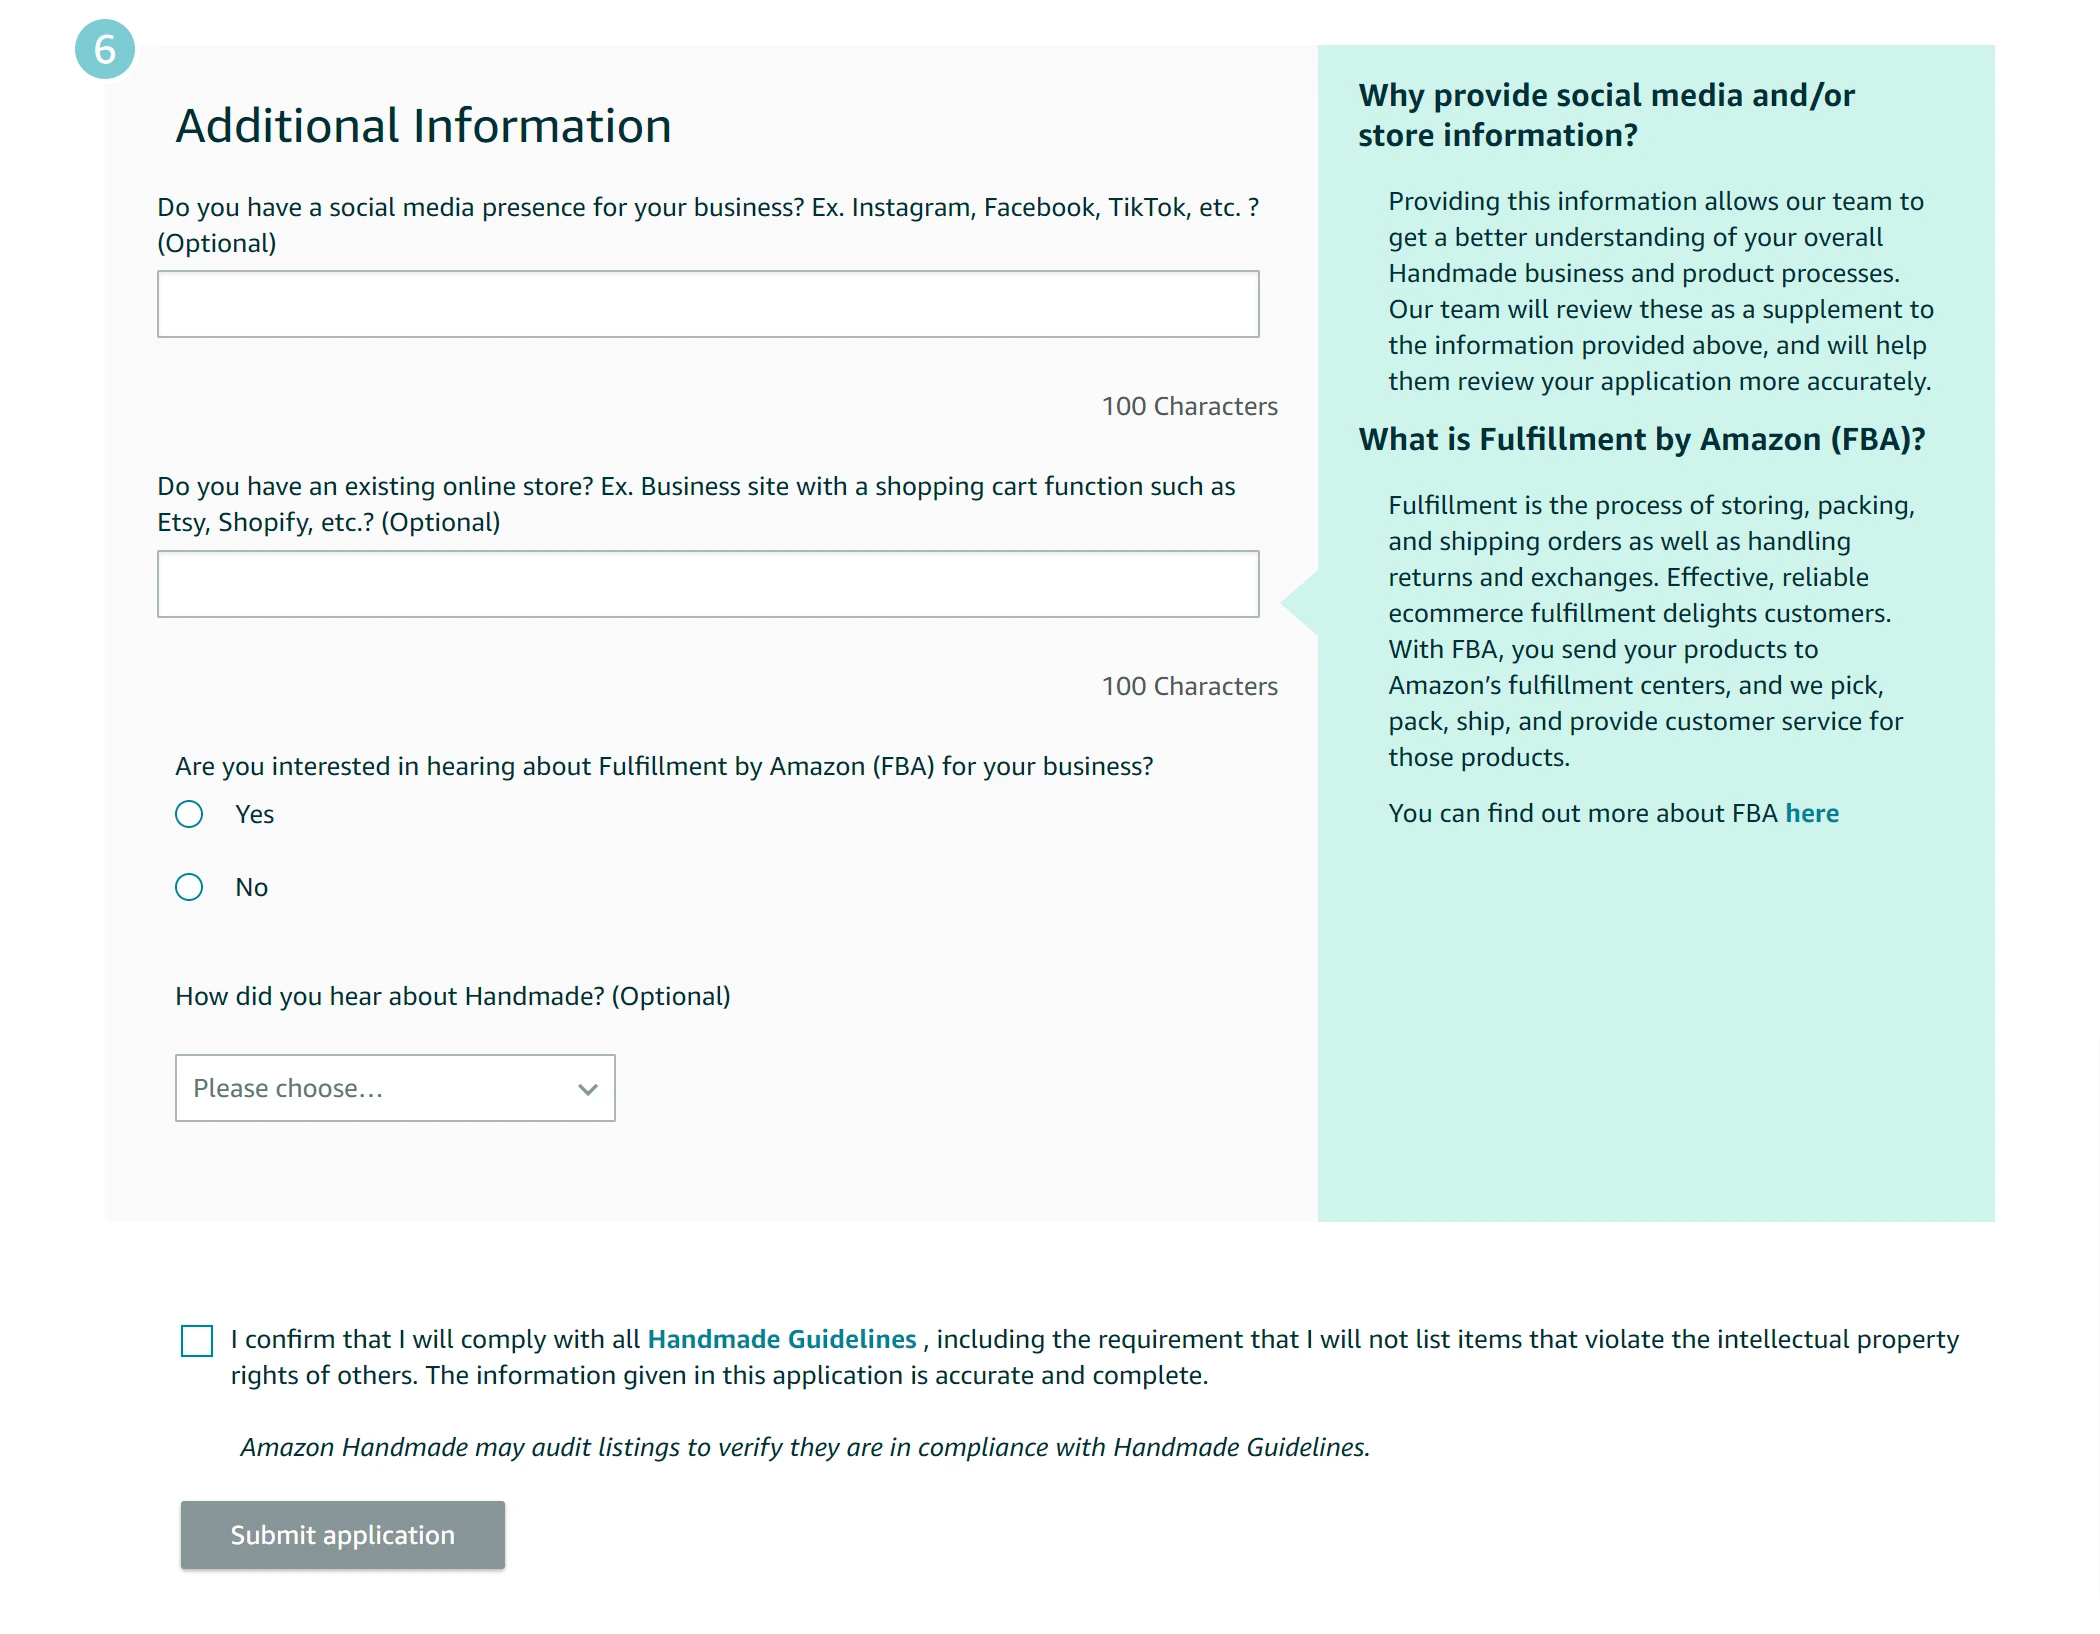The image size is (2100, 1634).
Task: Select the Please choose placeholder option
Action: (x=290, y=1088)
